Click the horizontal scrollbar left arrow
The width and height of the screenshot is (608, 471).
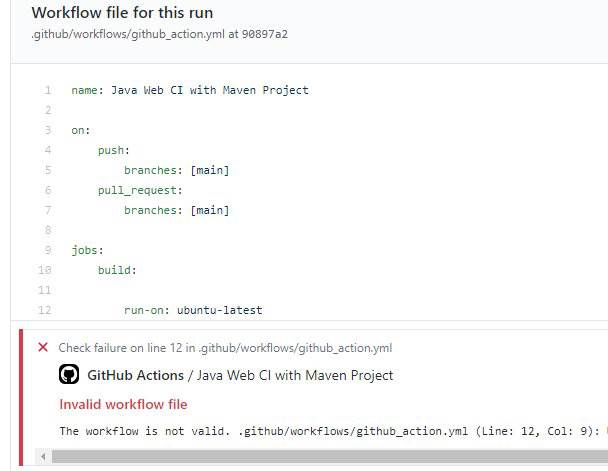click(x=43, y=456)
